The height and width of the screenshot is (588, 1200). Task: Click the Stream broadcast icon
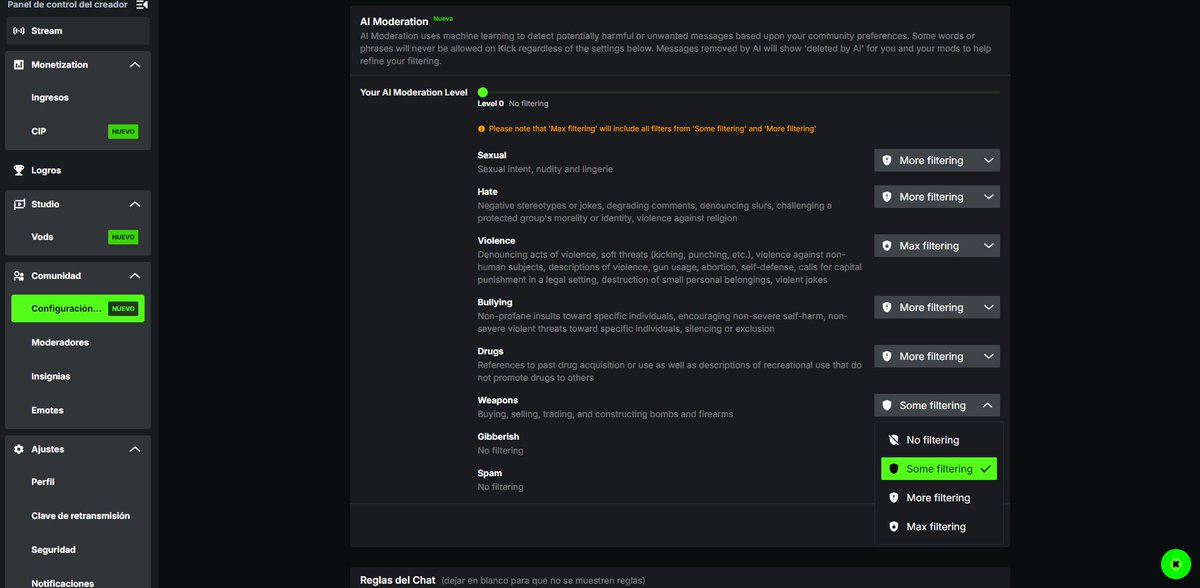pos(19,31)
